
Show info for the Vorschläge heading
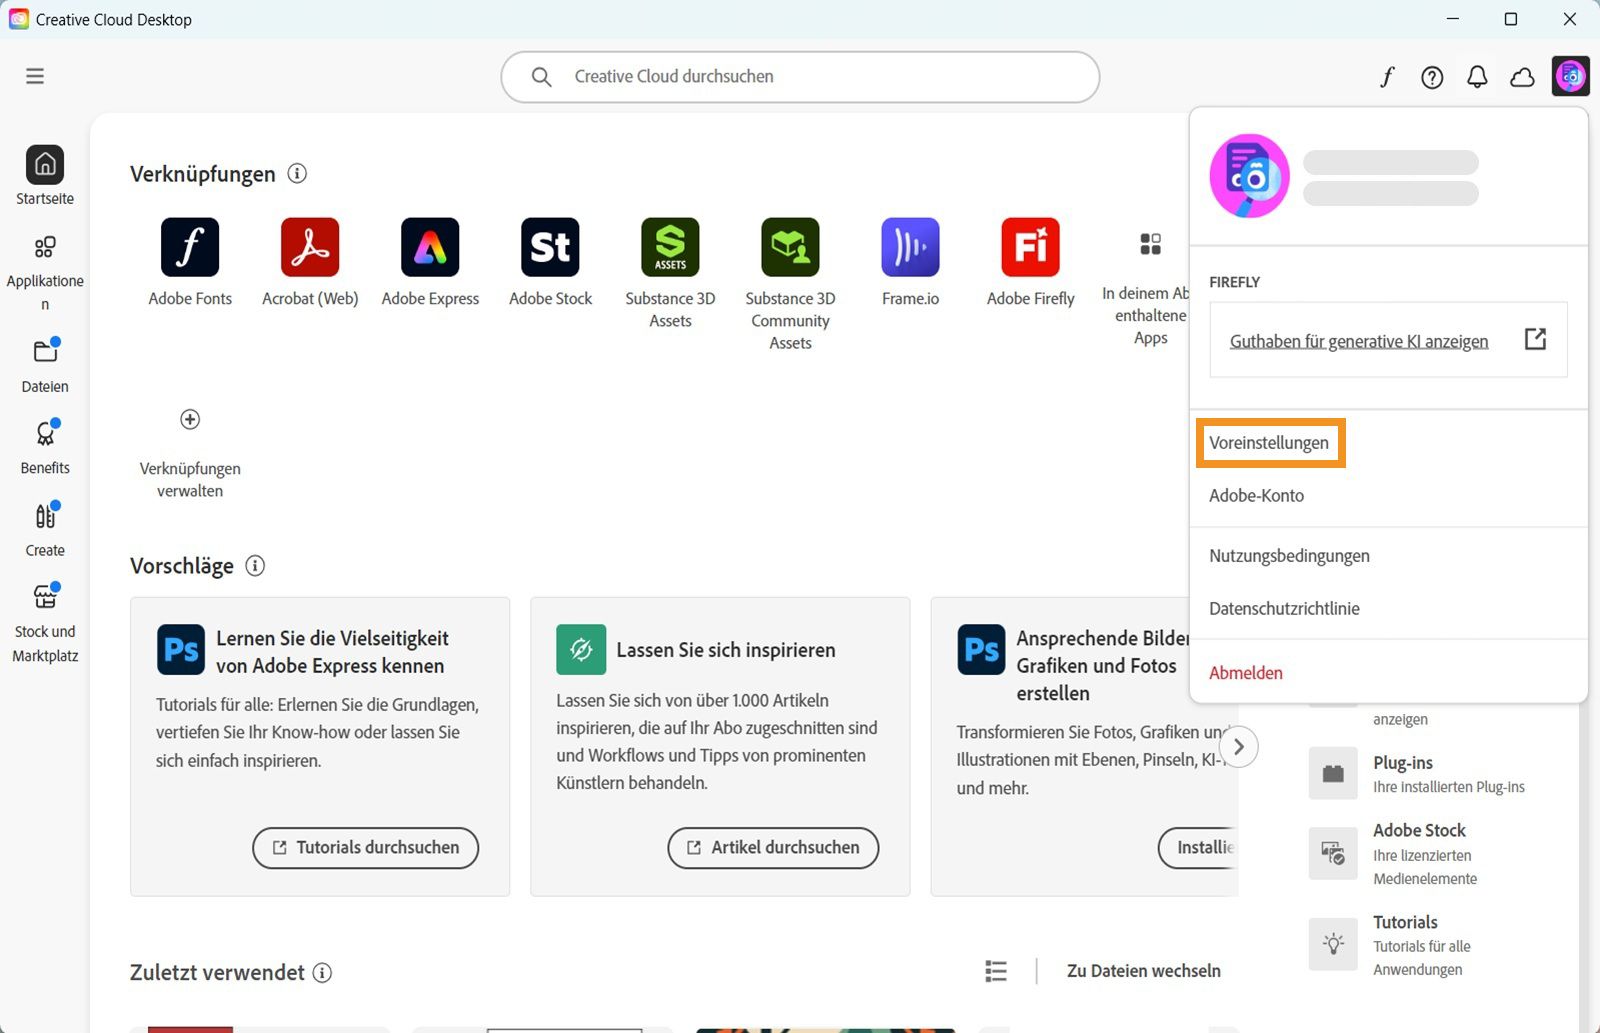tap(255, 566)
